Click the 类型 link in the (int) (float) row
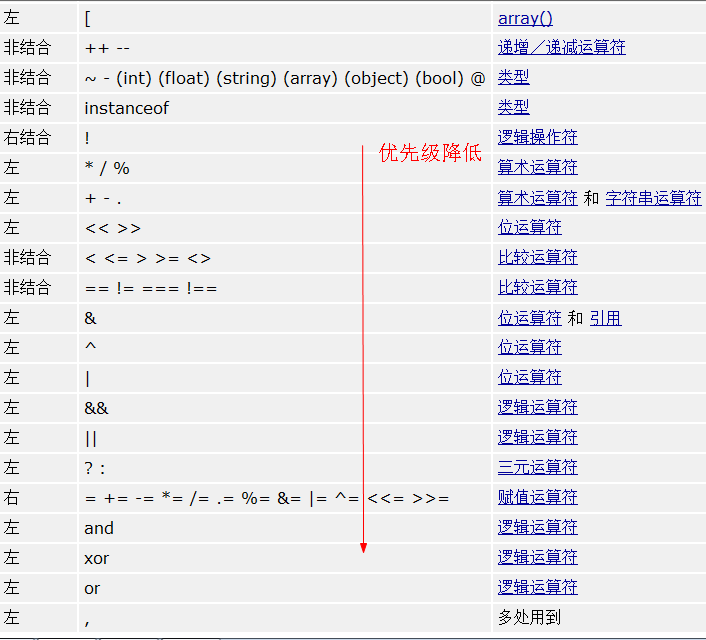The height and width of the screenshot is (640, 706). coord(513,77)
